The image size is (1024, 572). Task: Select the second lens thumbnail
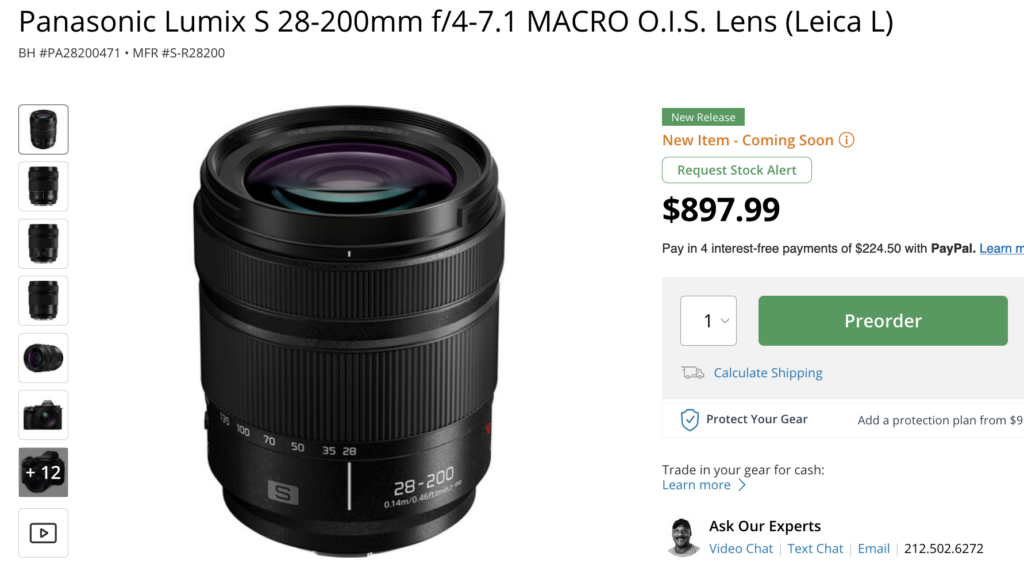point(43,186)
